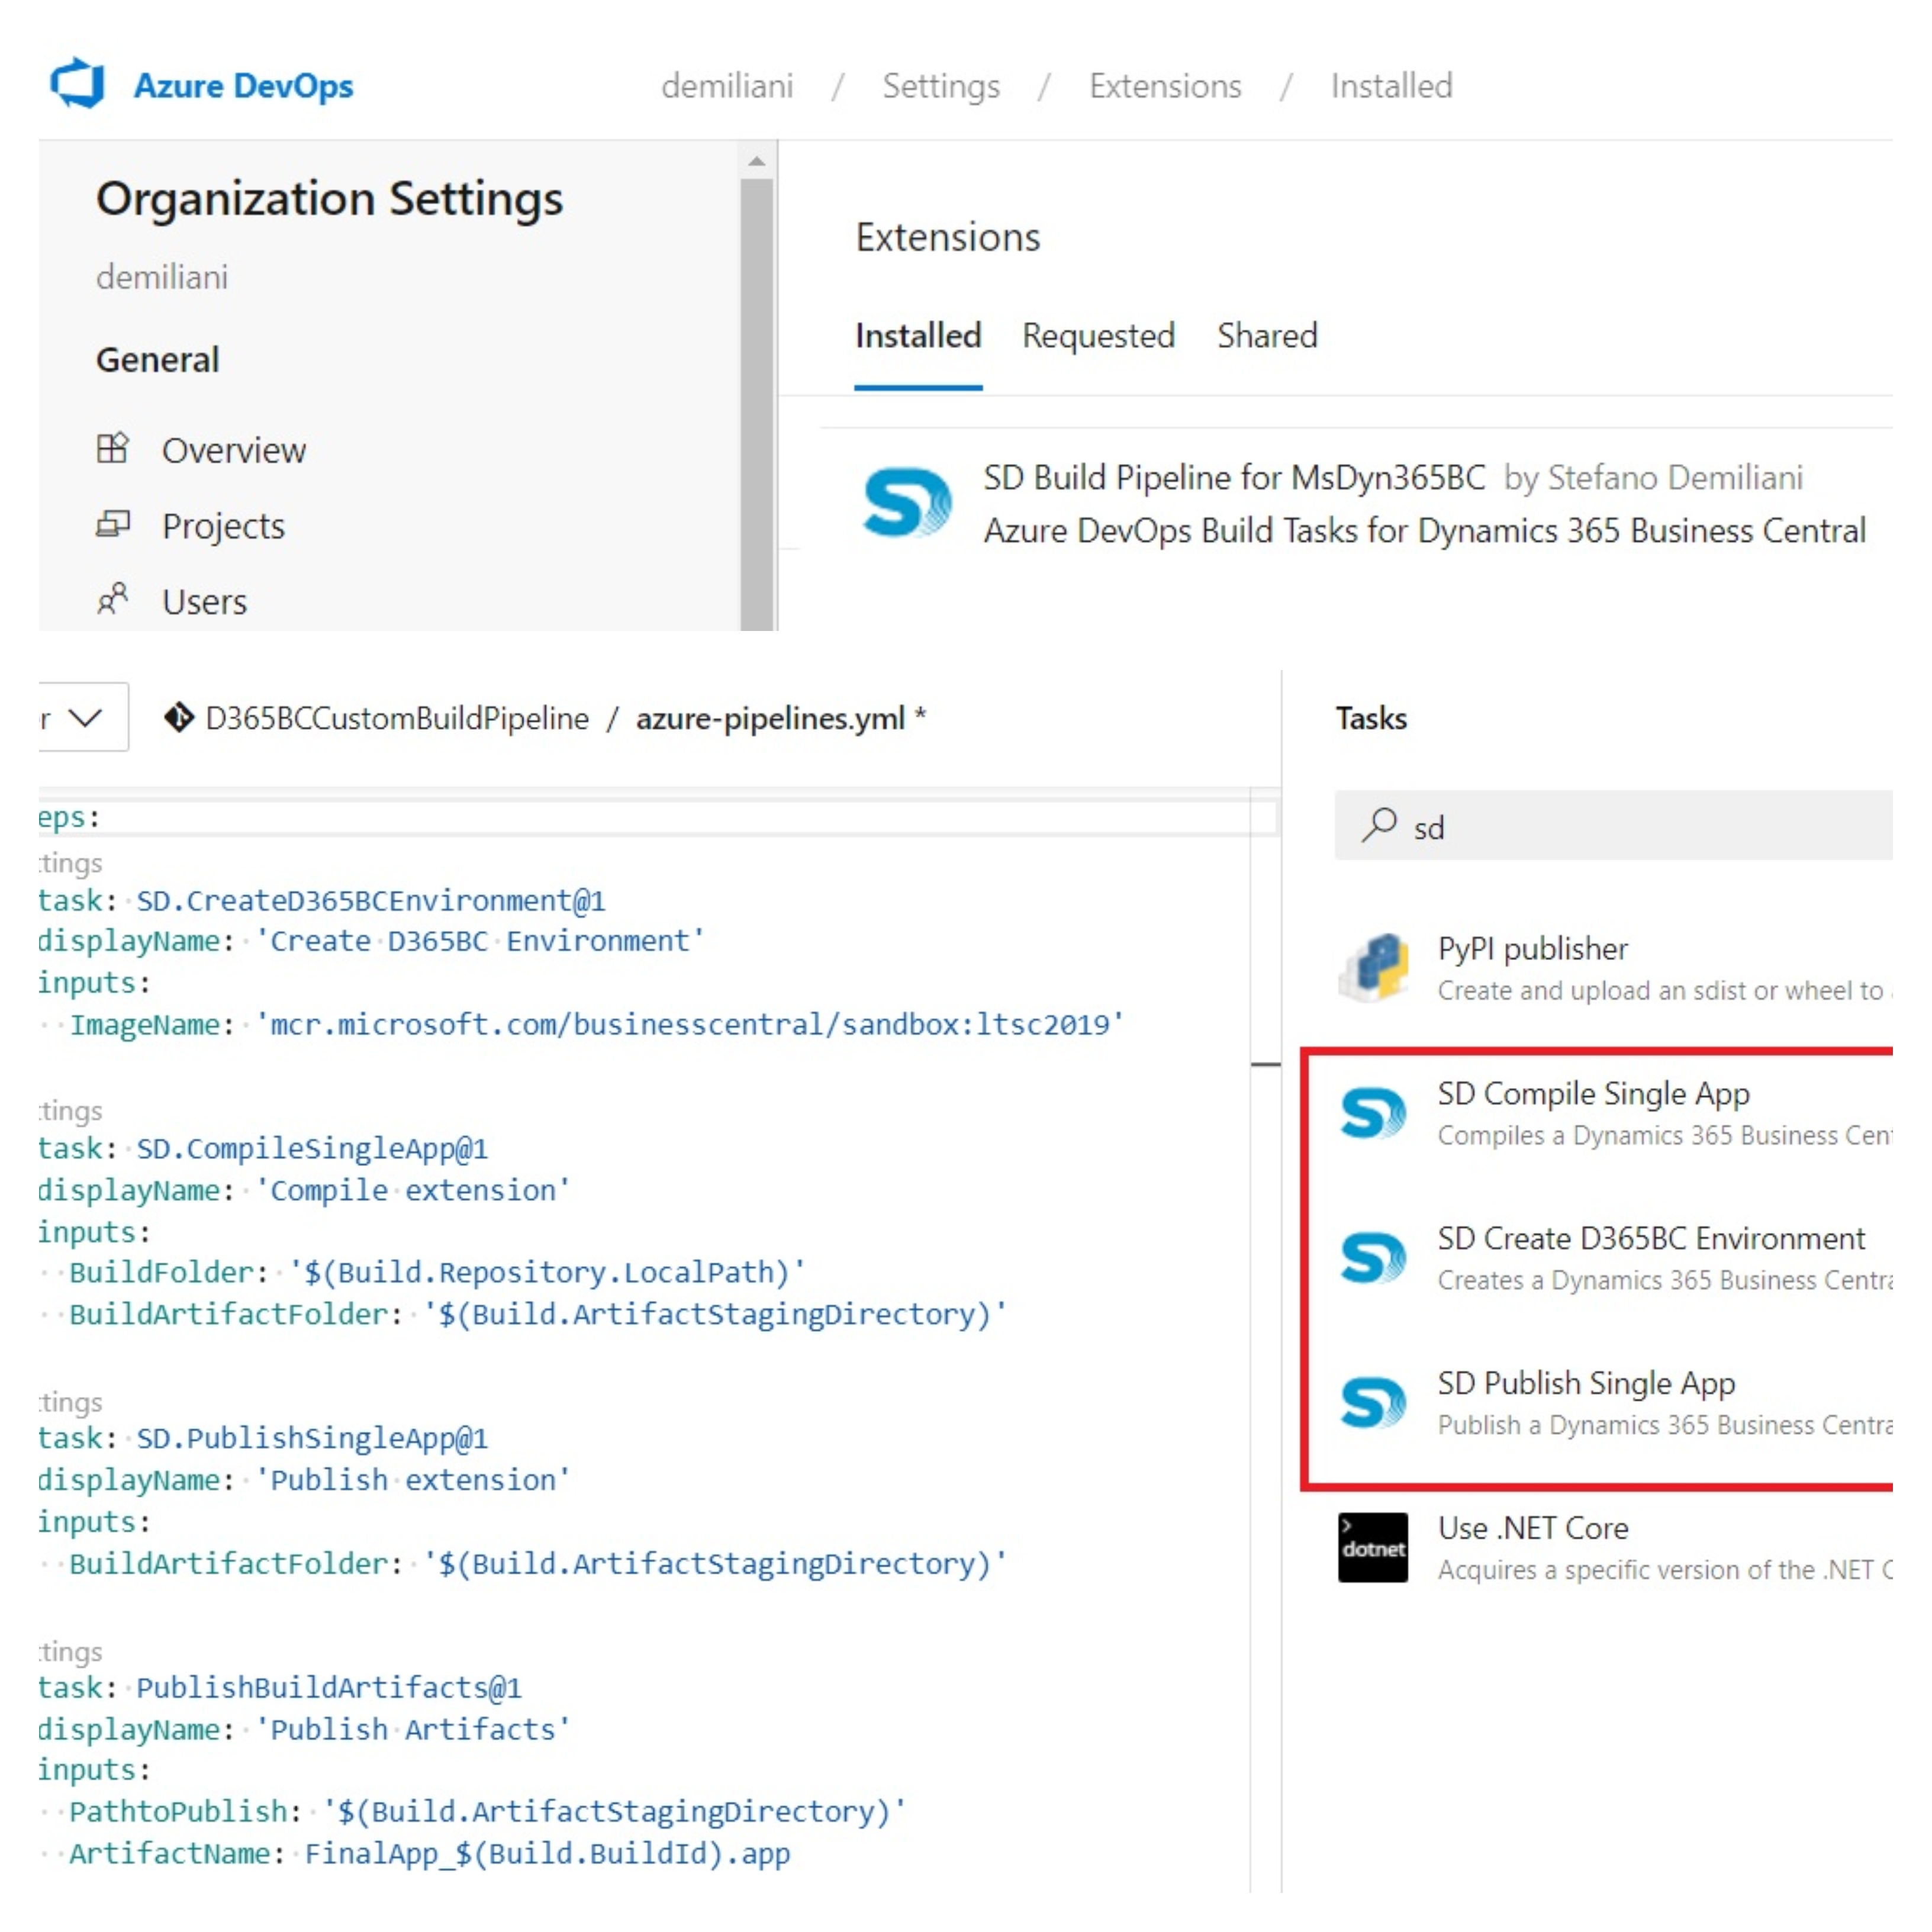Open the Projects settings page
This screenshot has height=1932, width=1932.
(223, 526)
